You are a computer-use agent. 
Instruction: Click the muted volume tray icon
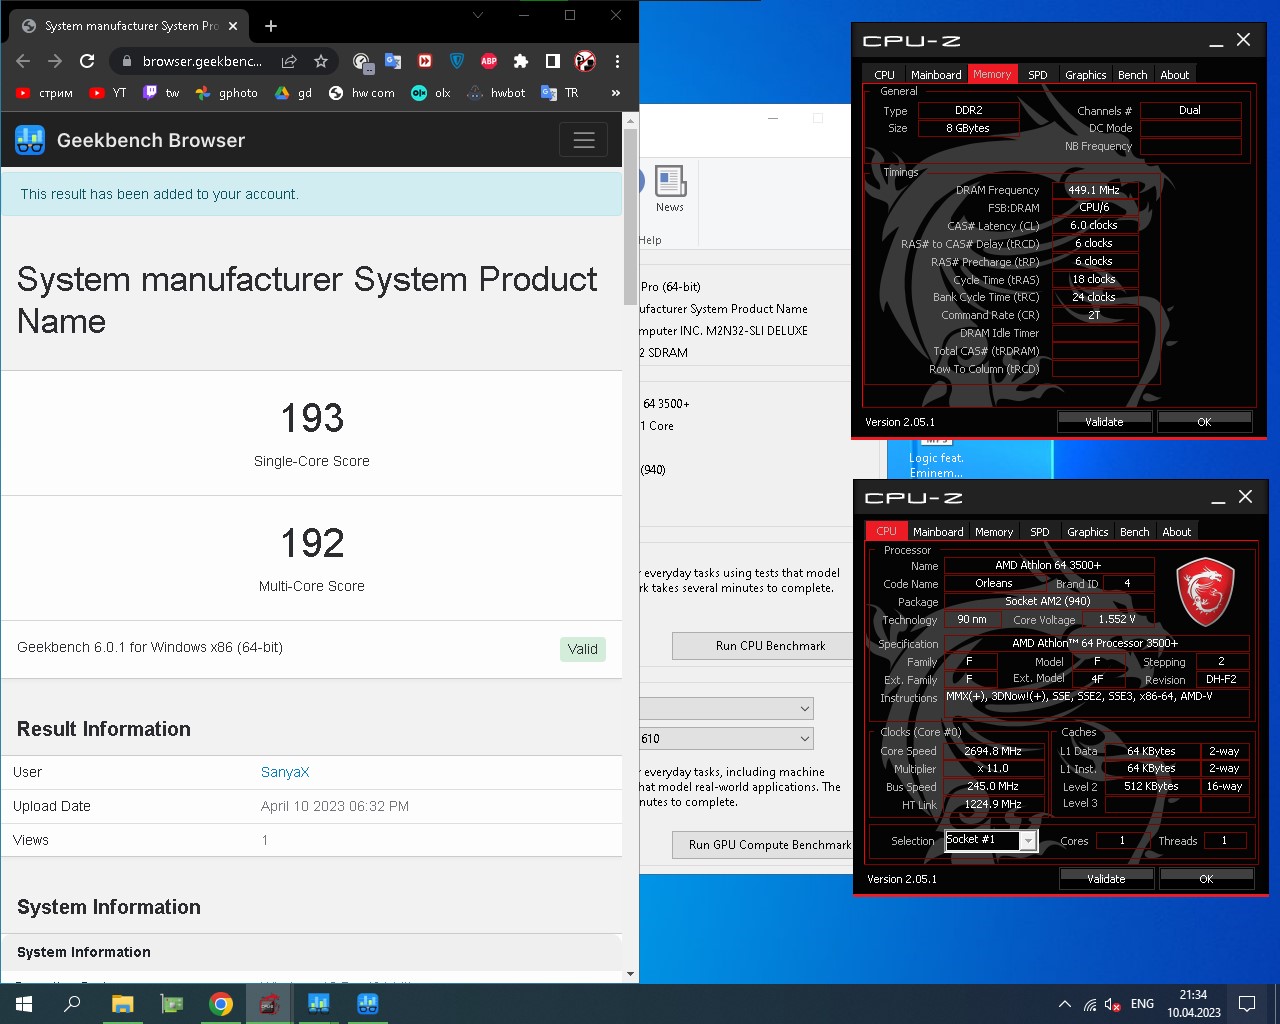(x=1112, y=1004)
